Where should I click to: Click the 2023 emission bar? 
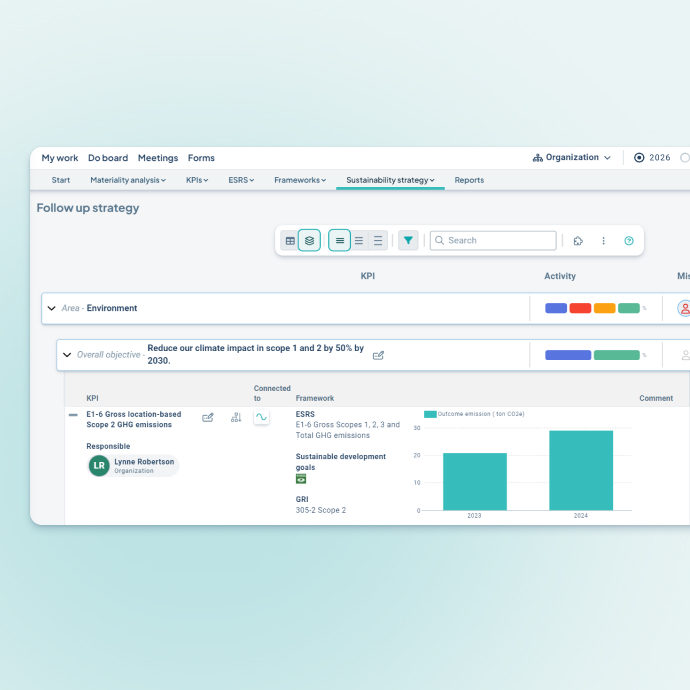pos(475,482)
